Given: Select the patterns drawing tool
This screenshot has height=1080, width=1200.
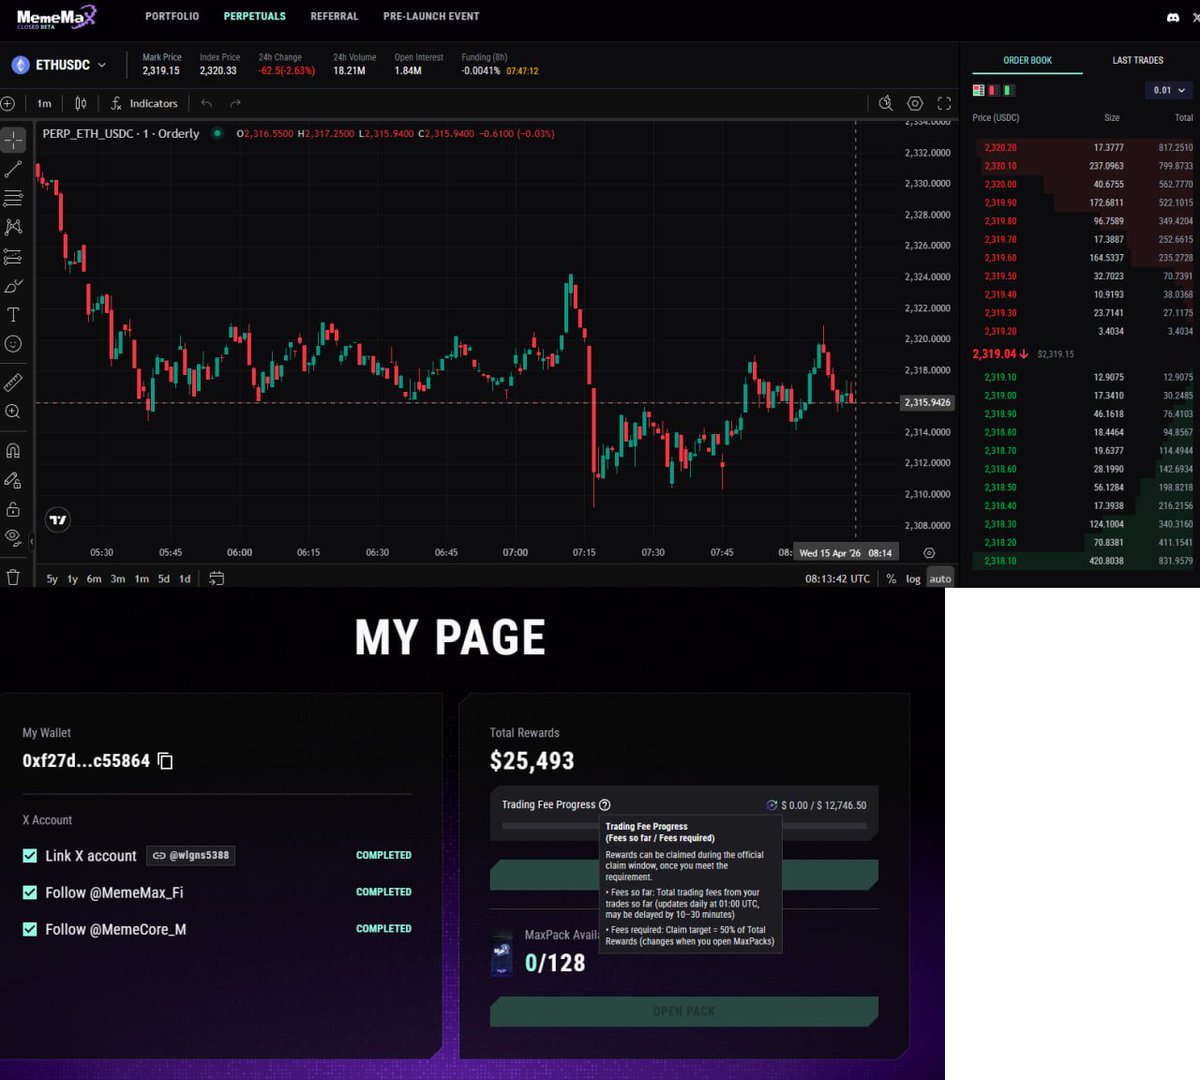Looking at the screenshot, I should coord(13,227).
